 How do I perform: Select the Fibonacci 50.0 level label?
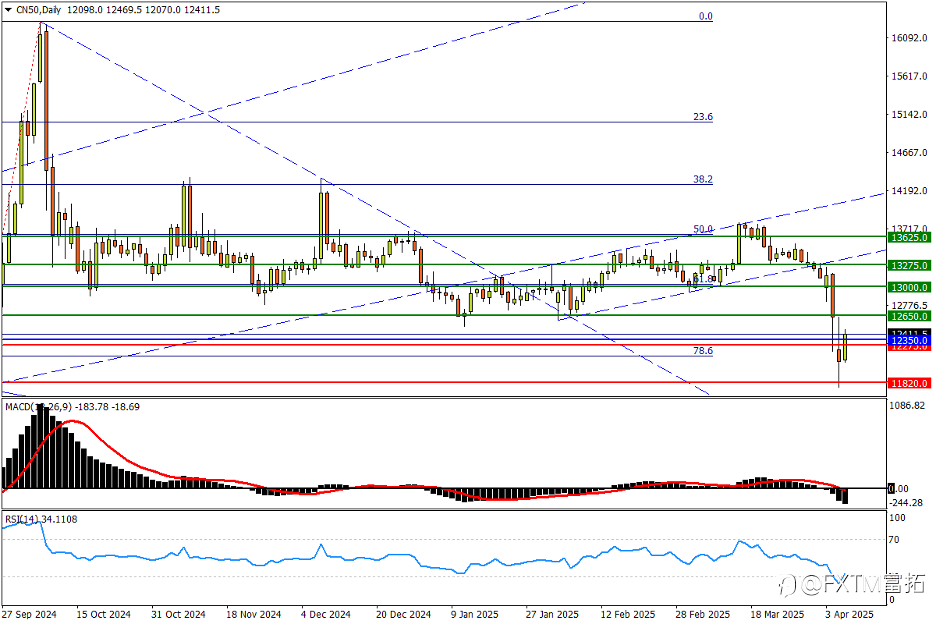coord(703,229)
